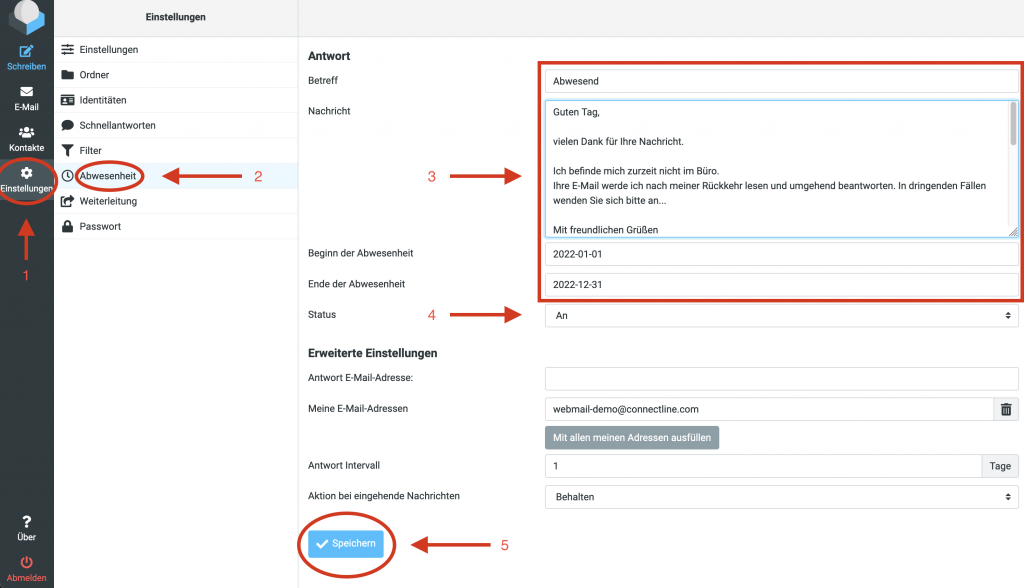Screen dimensions: 1024x588
Task: Expand the Status dropdown showing An
Action: point(782,316)
